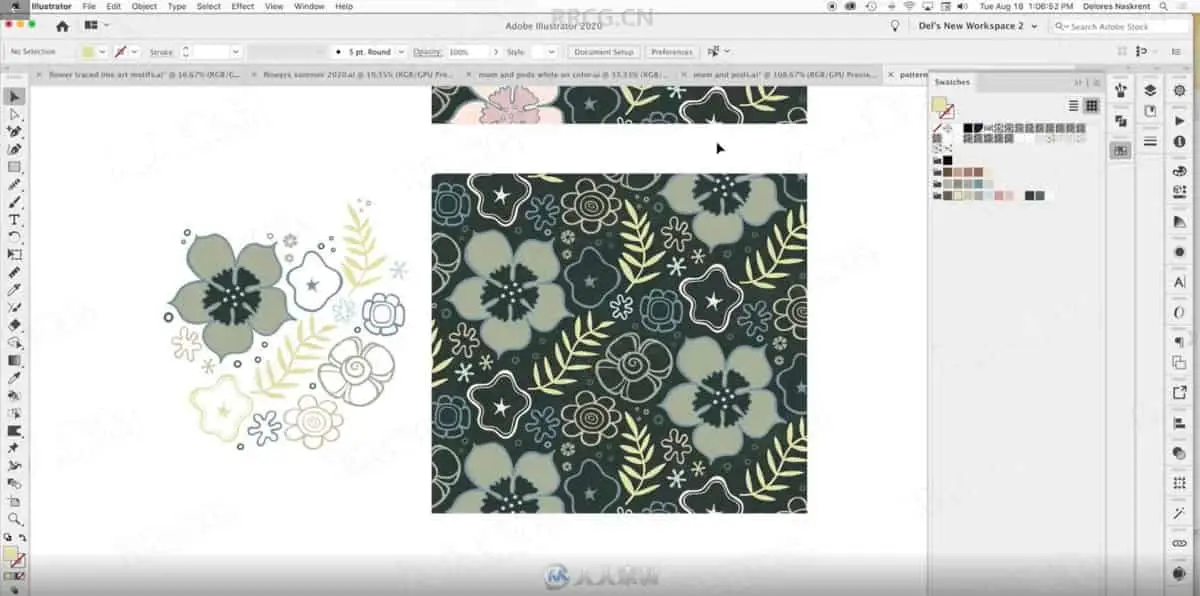Open the '5 pt. Round' brush dropdown
The width and height of the screenshot is (1200, 596).
(x=401, y=51)
